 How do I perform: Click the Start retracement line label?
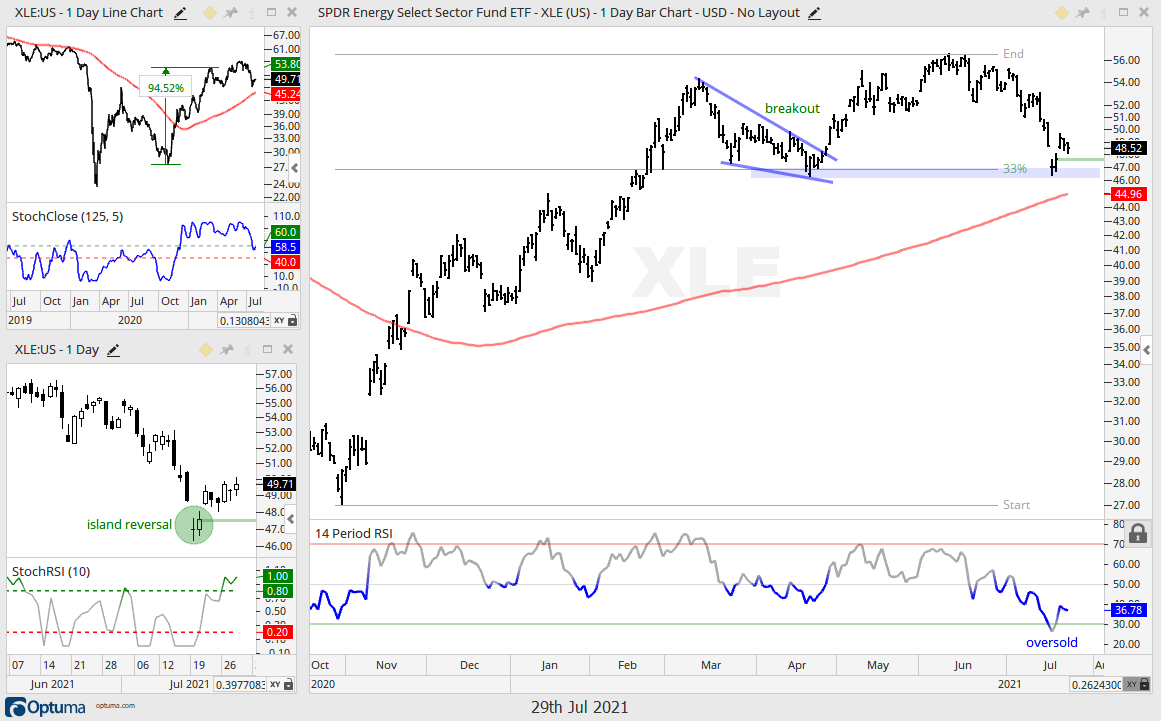[1016, 505]
